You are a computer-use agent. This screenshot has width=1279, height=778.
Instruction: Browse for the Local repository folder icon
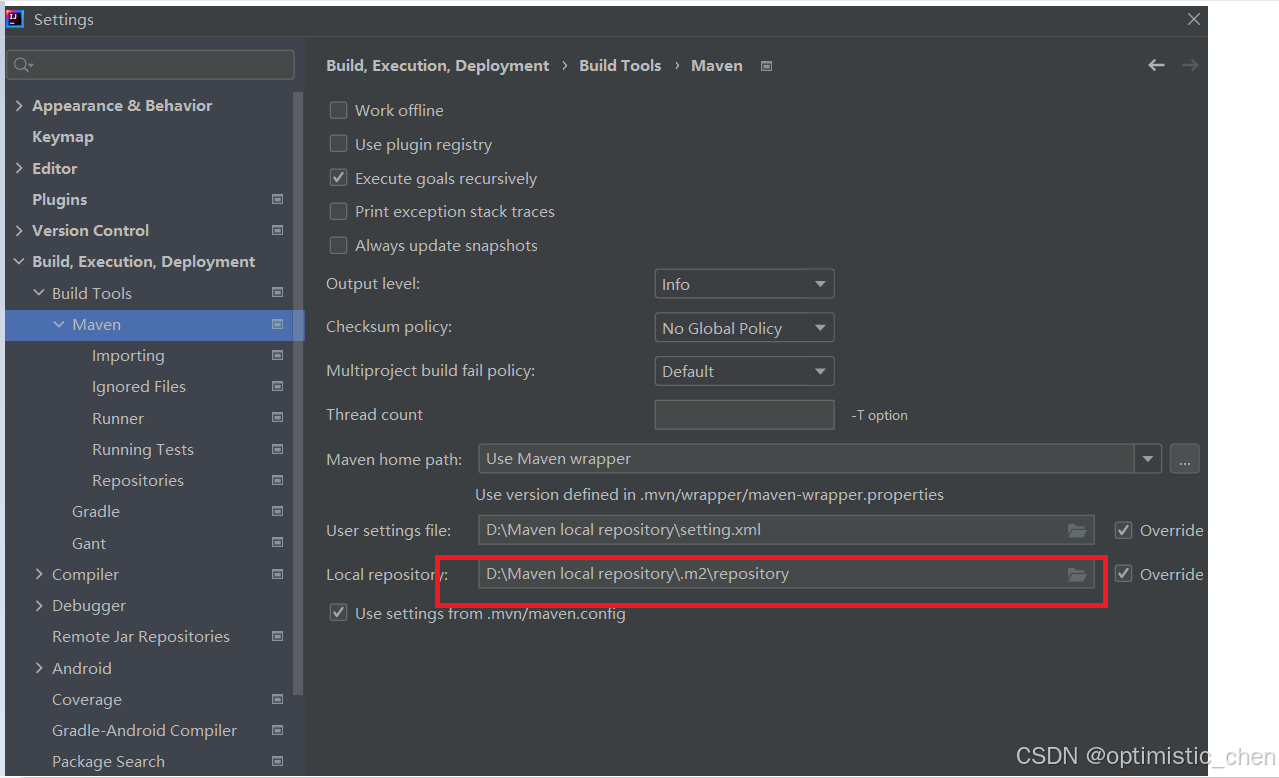tap(1077, 574)
